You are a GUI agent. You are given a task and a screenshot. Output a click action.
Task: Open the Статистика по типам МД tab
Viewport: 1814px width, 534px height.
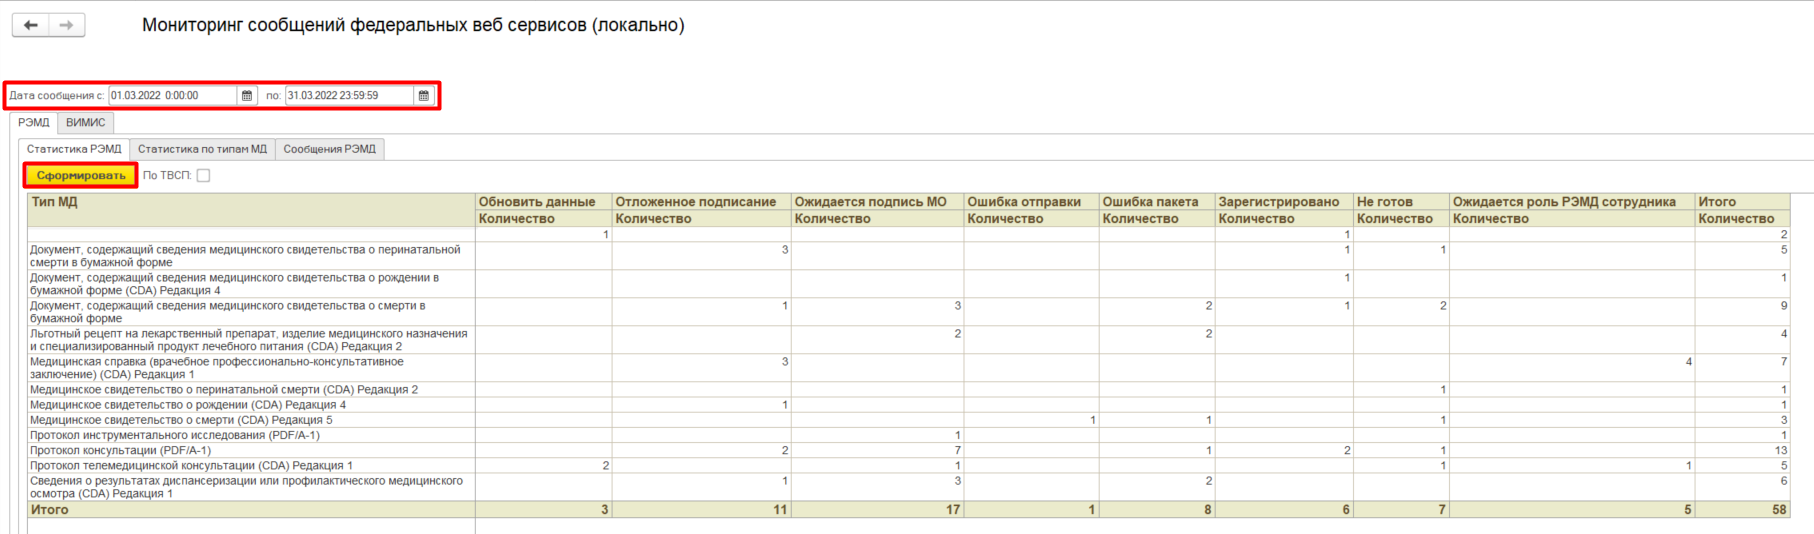202,149
